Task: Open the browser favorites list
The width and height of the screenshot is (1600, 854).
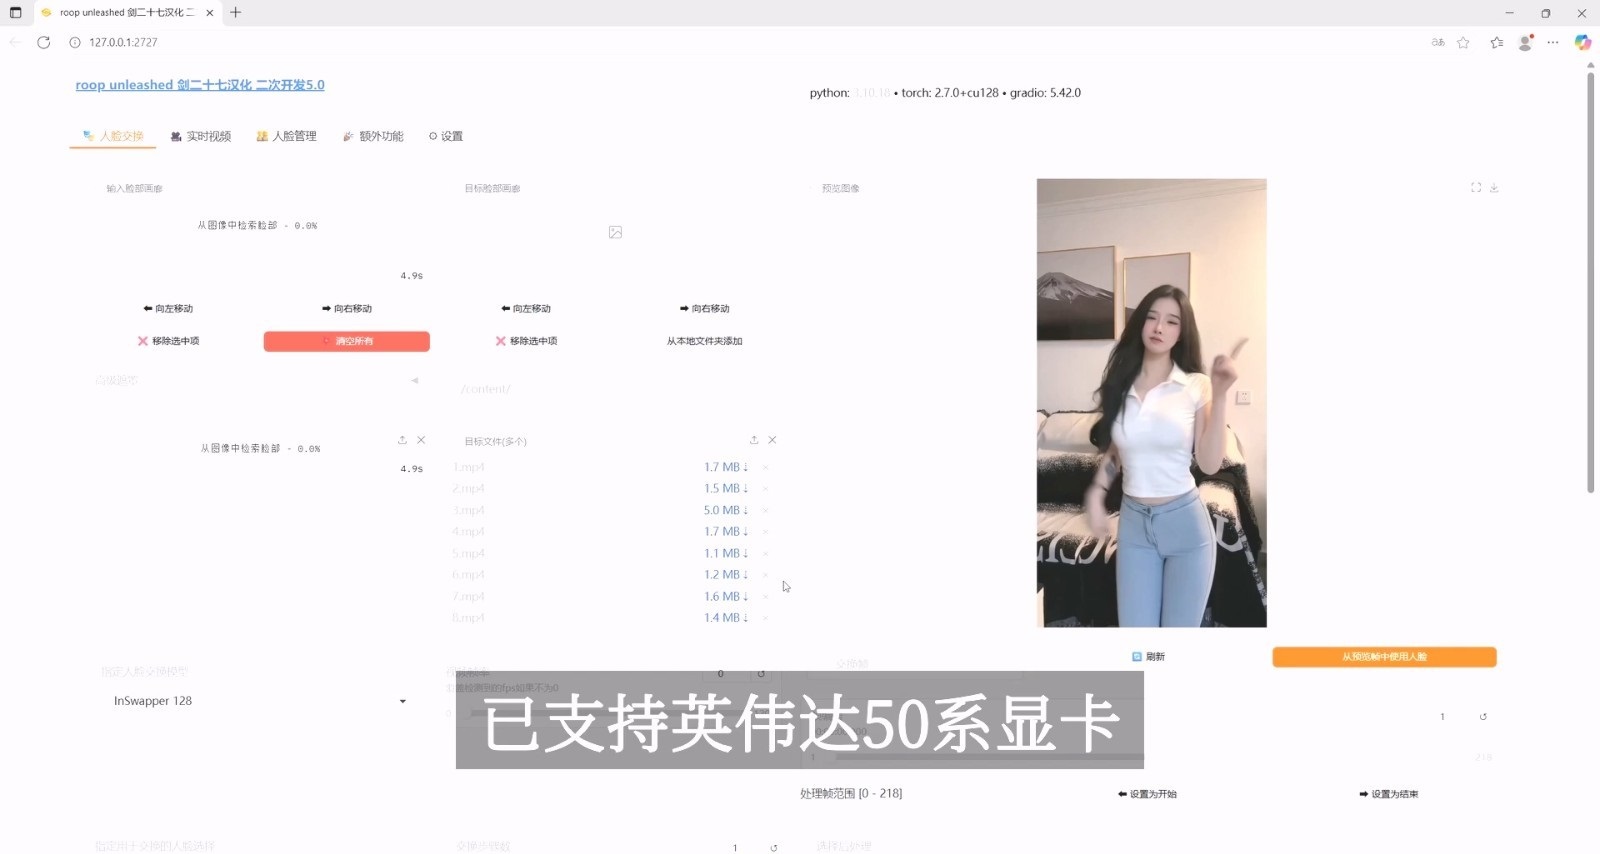Action: pos(1496,42)
